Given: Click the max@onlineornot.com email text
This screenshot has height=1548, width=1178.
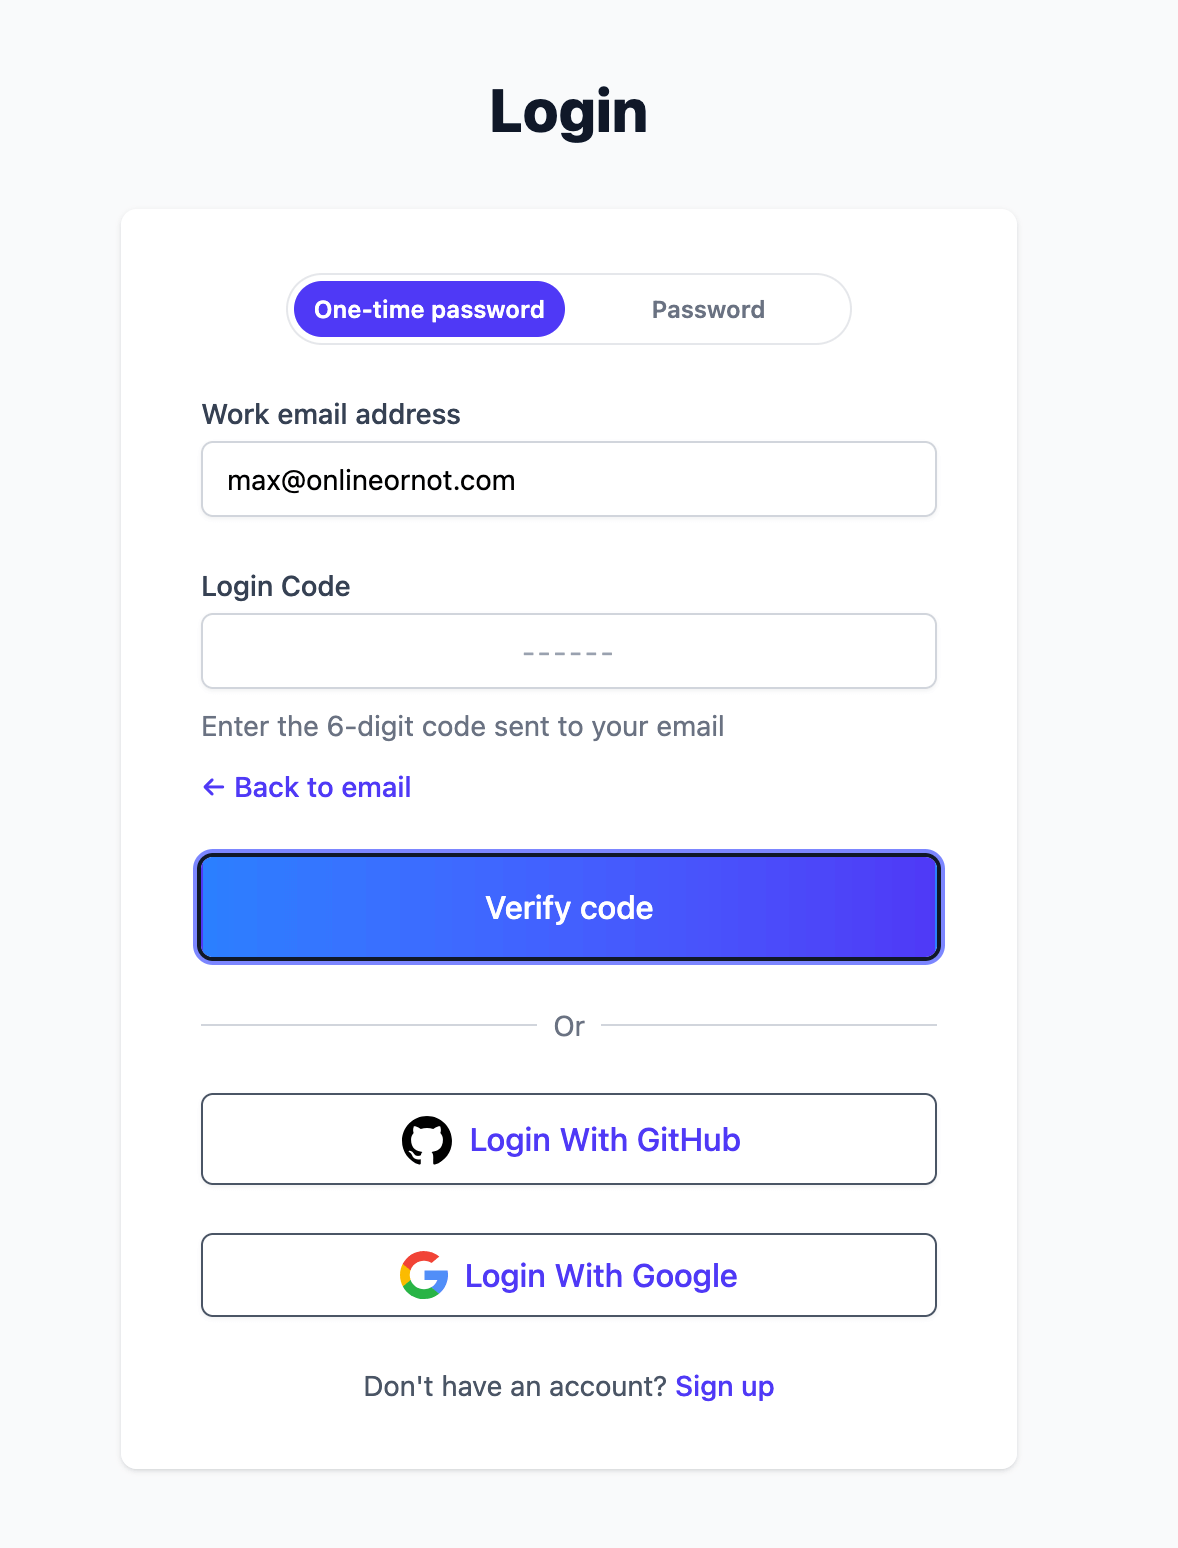Looking at the screenshot, I should [x=371, y=480].
